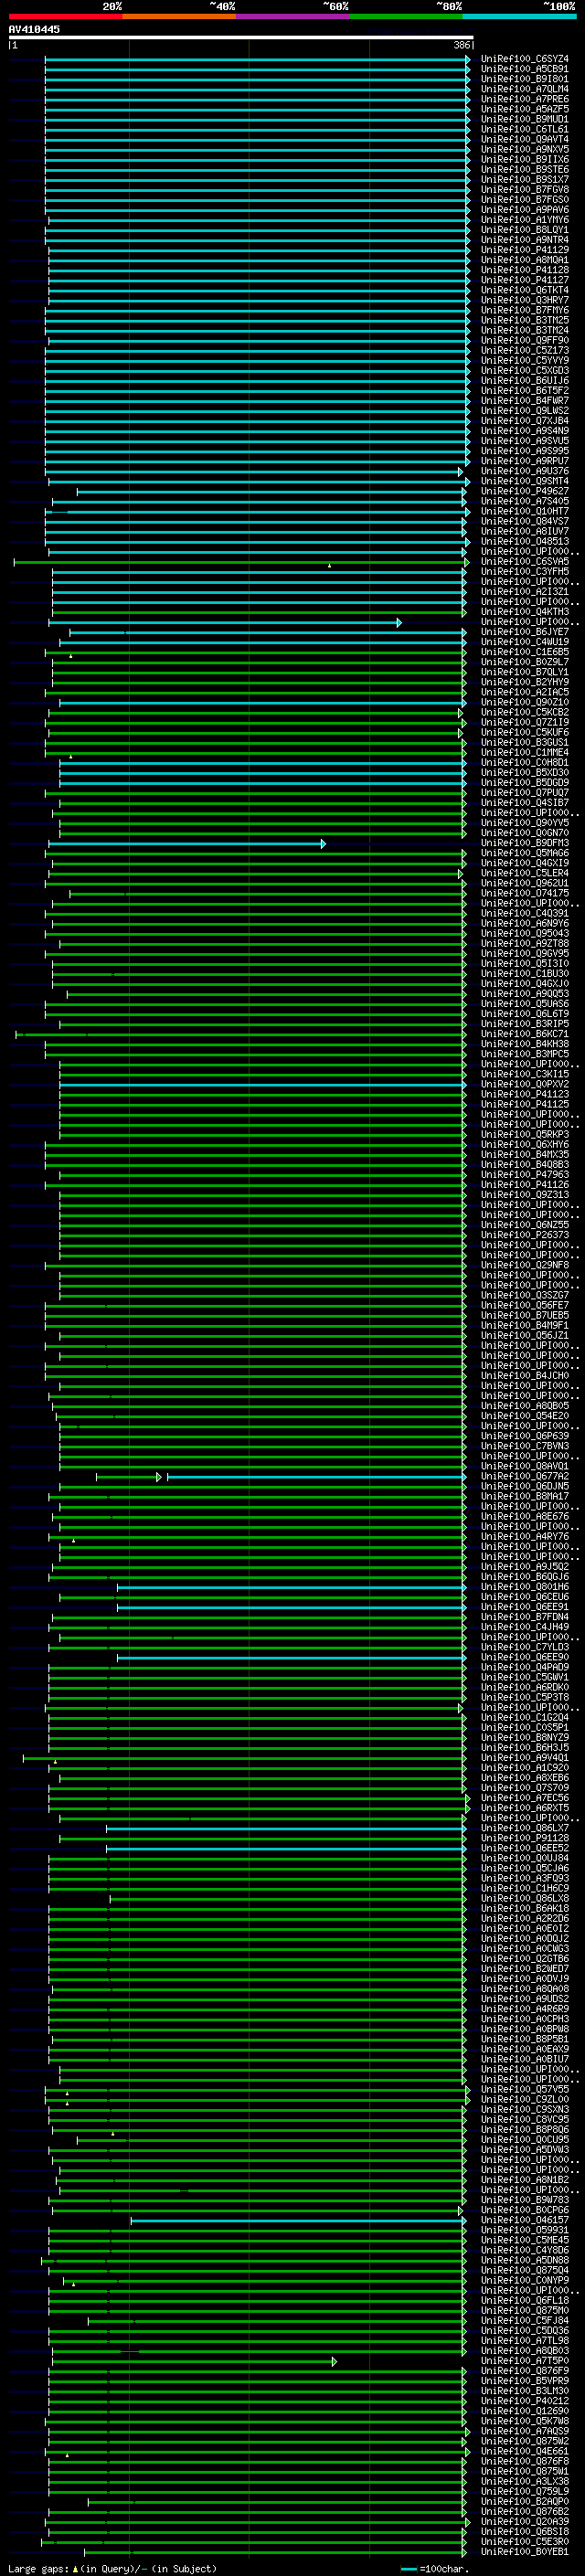Pick the UniRef100_Q10HT7 entry
This screenshot has width=585, height=2576.
click(x=524, y=511)
